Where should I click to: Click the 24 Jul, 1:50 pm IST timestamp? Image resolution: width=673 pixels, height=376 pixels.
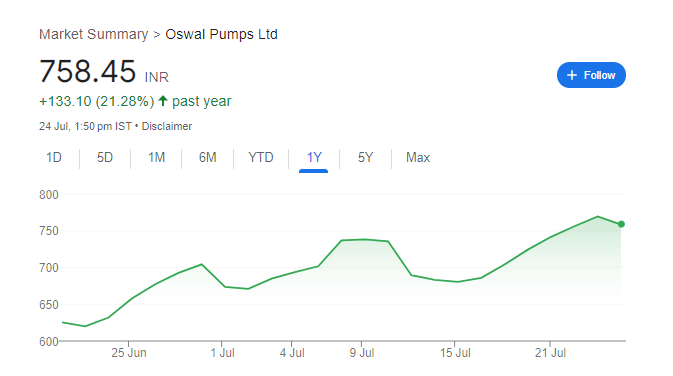click(85, 126)
